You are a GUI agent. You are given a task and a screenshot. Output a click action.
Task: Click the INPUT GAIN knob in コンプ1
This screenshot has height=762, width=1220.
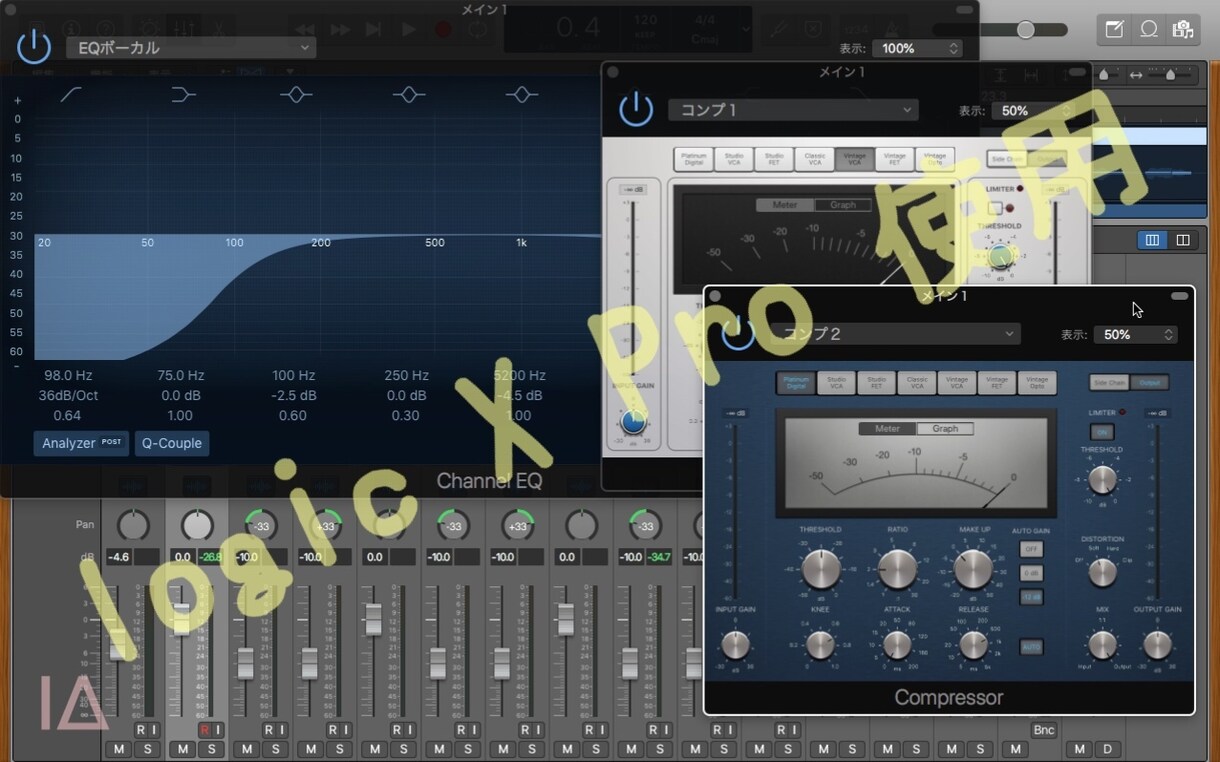pyautogui.click(x=633, y=421)
